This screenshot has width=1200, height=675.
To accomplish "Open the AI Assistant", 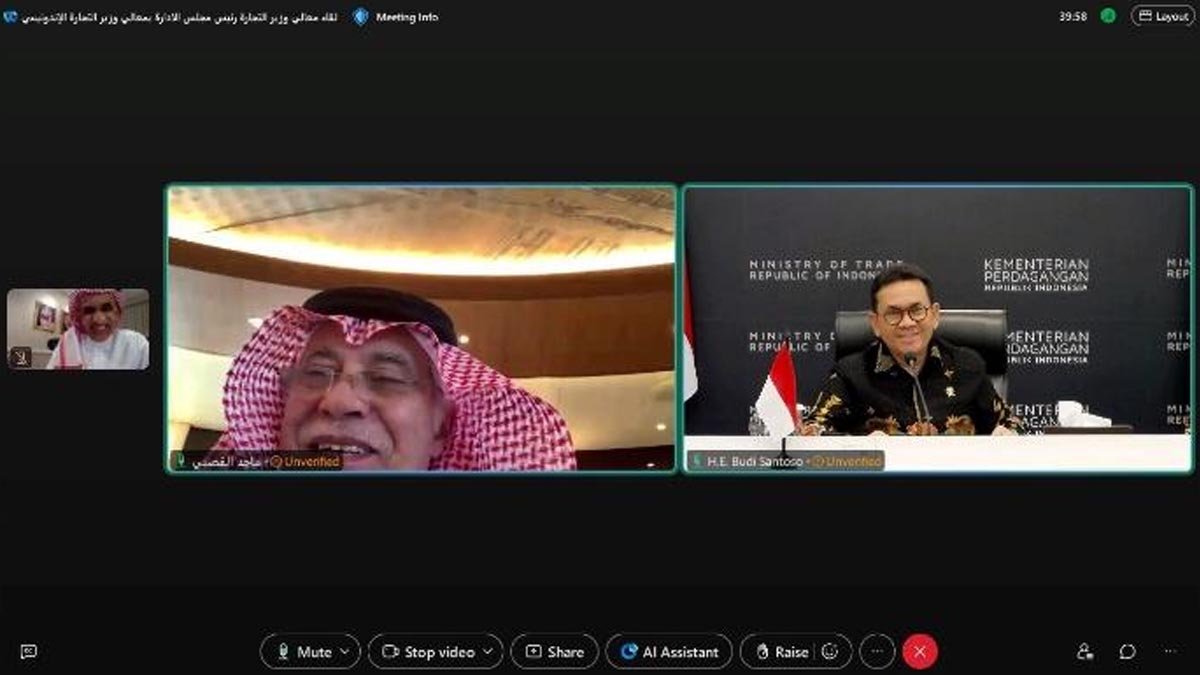I will point(669,652).
